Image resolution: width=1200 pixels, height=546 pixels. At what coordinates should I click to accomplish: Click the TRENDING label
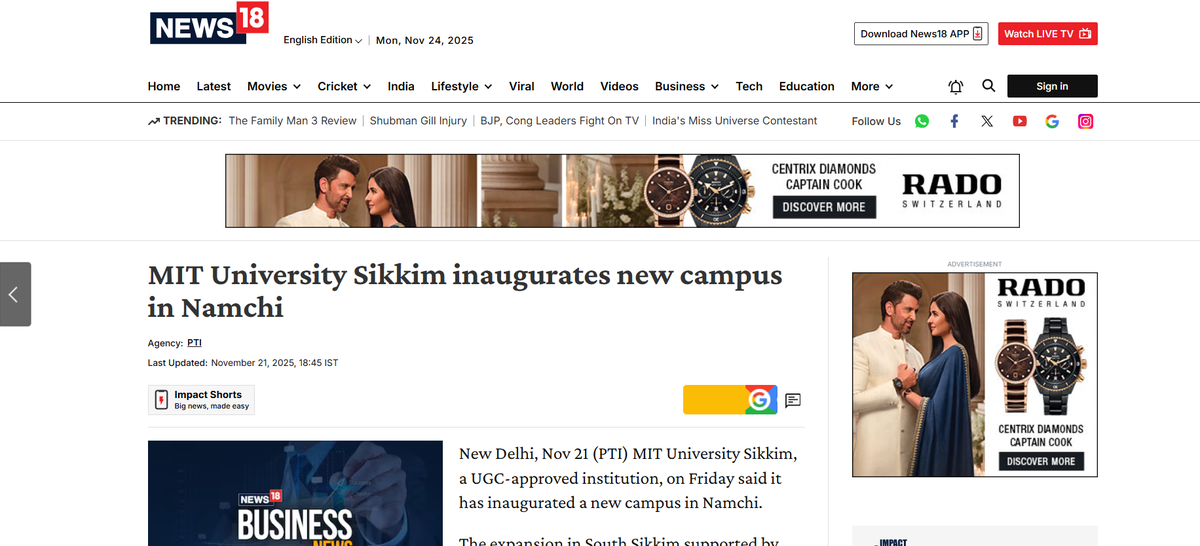click(192, 121)
